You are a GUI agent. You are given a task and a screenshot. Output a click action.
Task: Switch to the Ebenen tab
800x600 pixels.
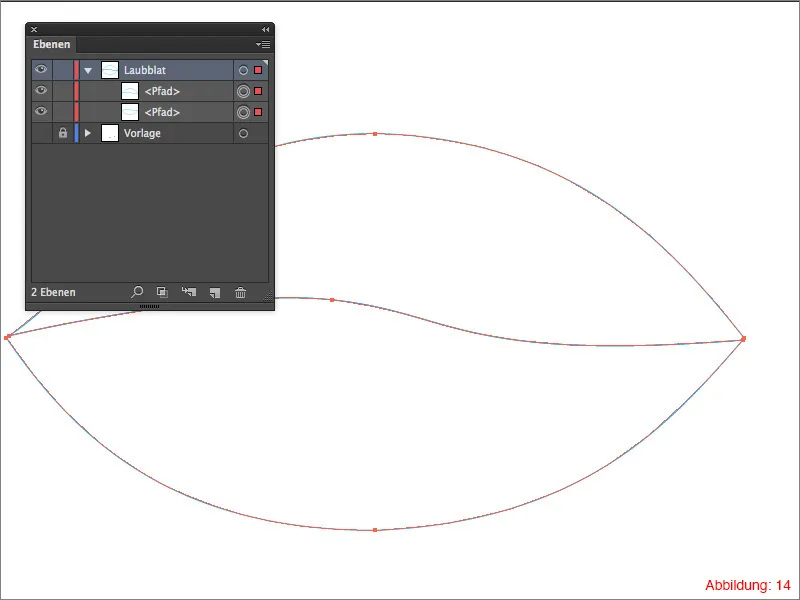point(52,44)
